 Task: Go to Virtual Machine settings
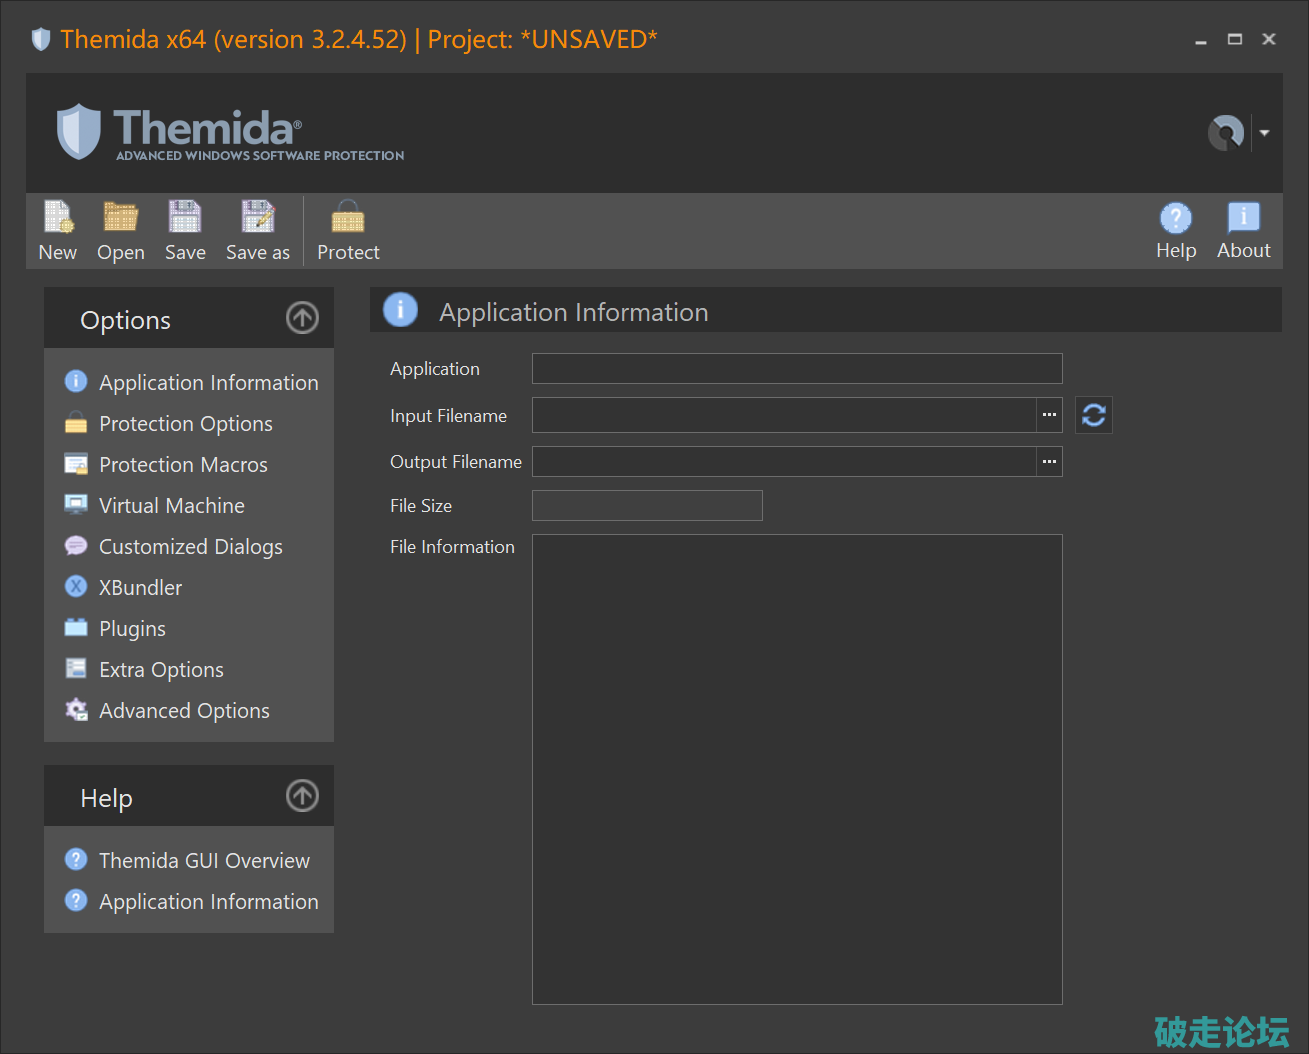tap(171, 506)
